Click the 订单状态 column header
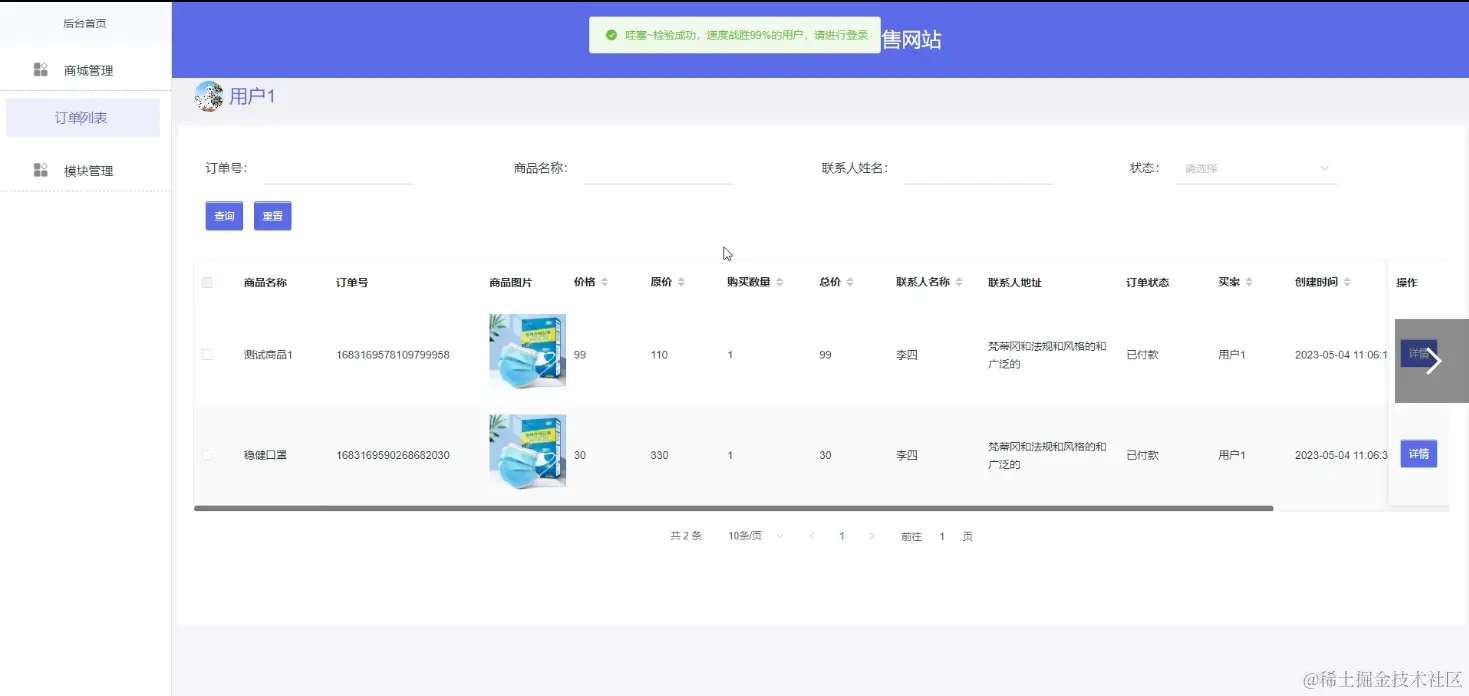1469x696 pixels. click(1147, 282)
